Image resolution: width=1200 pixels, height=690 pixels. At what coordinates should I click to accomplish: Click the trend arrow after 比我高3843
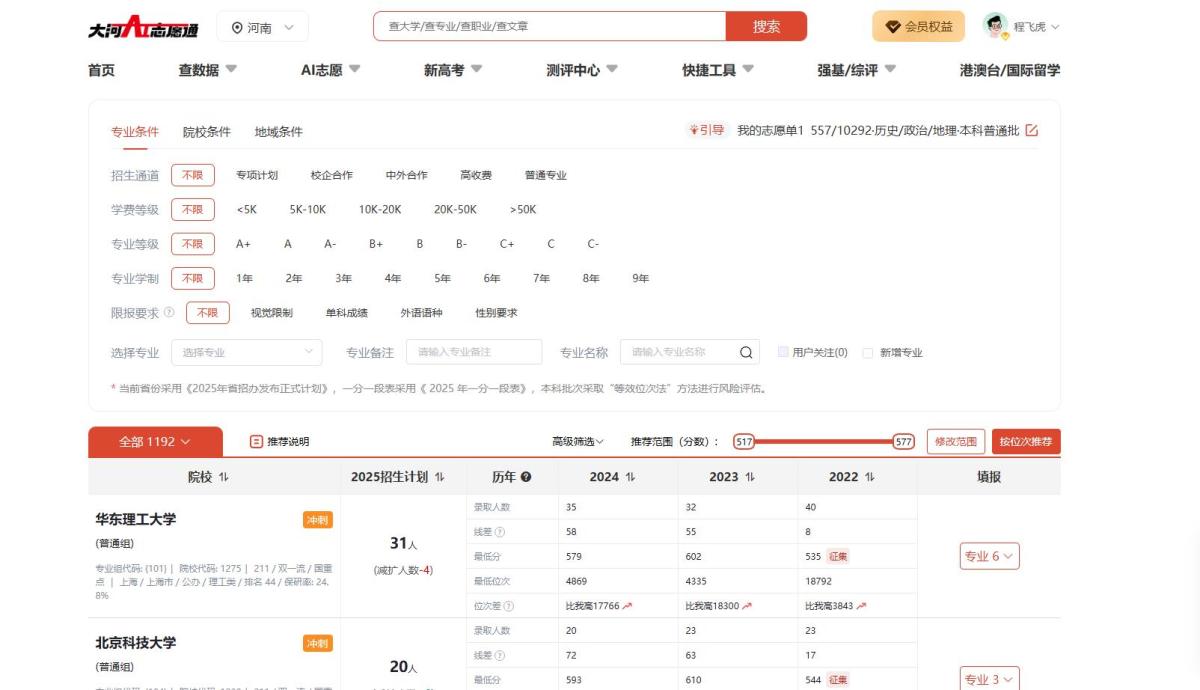861,606
